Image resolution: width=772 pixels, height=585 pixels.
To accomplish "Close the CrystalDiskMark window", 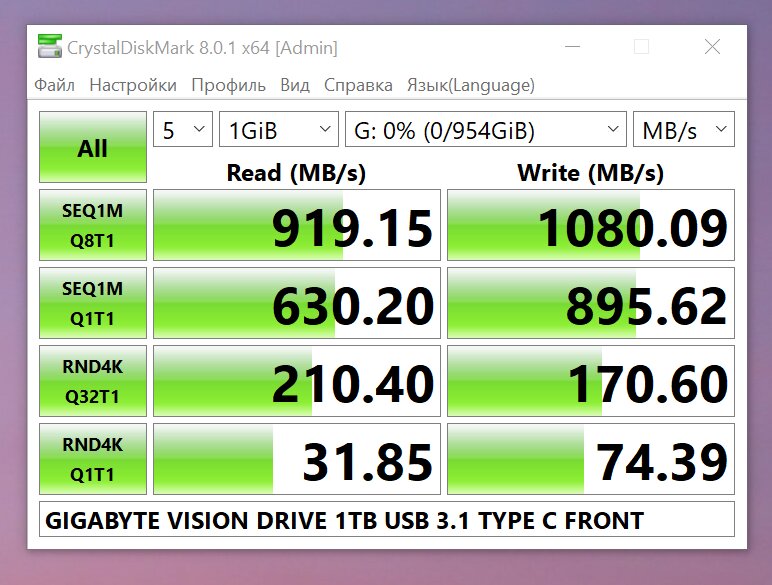I will point(712,47).
